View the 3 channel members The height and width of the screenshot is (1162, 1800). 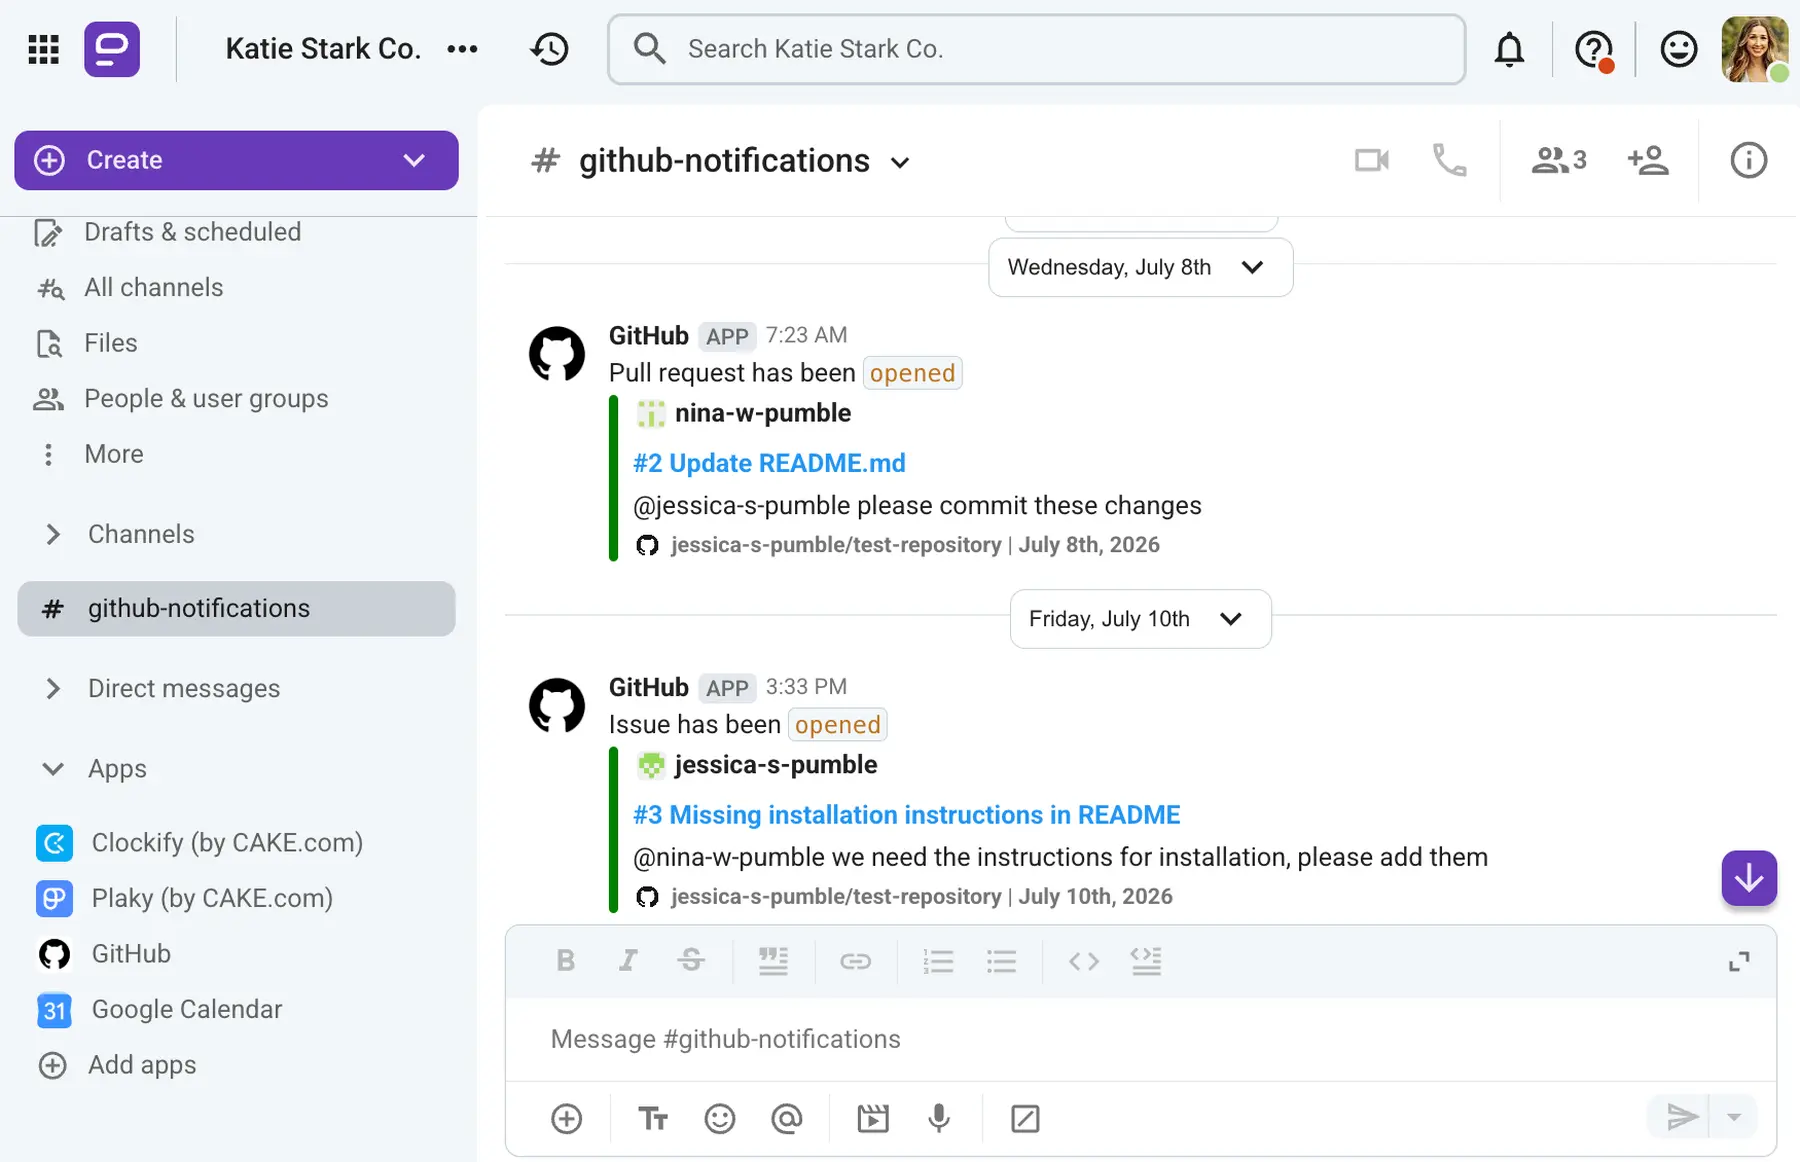pos(1559,160)
